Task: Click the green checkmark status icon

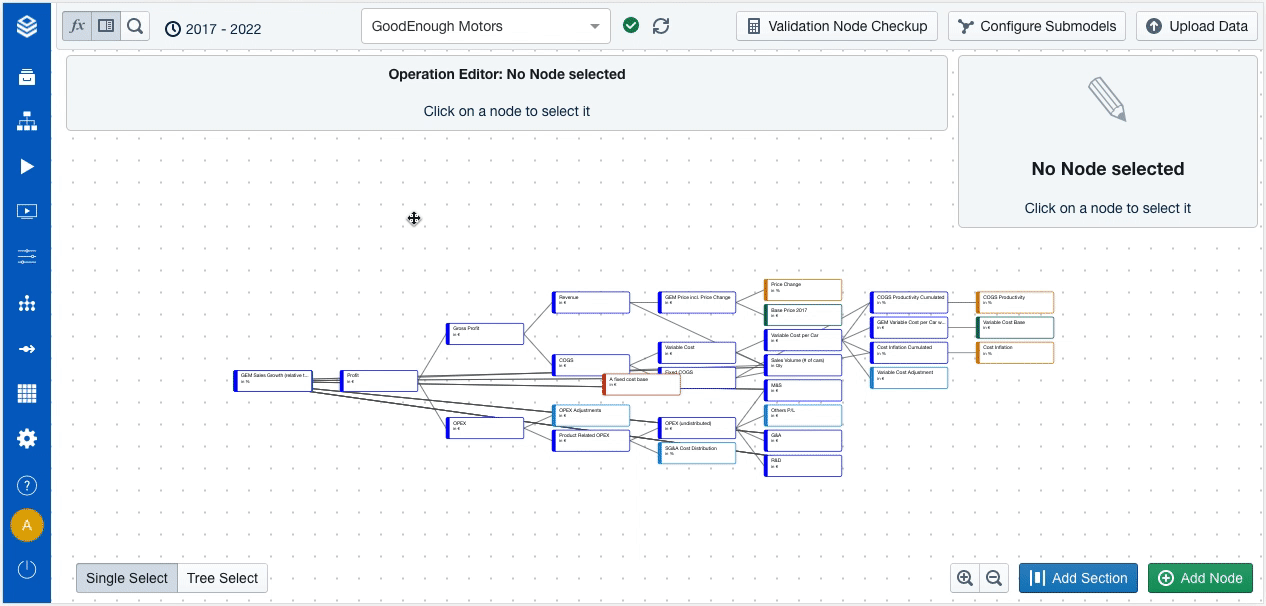Action: coord(631,26)
